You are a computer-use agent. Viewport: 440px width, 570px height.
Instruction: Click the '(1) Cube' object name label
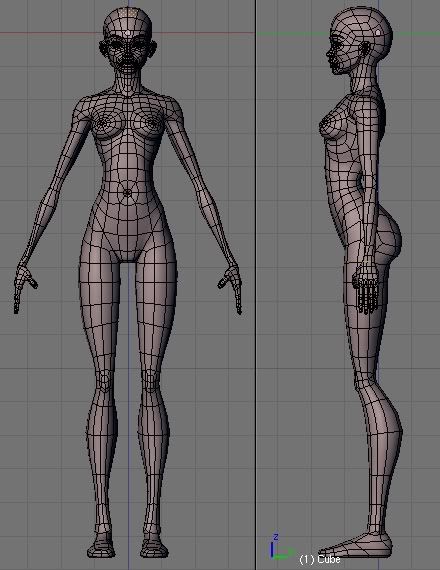coord(320,559)
